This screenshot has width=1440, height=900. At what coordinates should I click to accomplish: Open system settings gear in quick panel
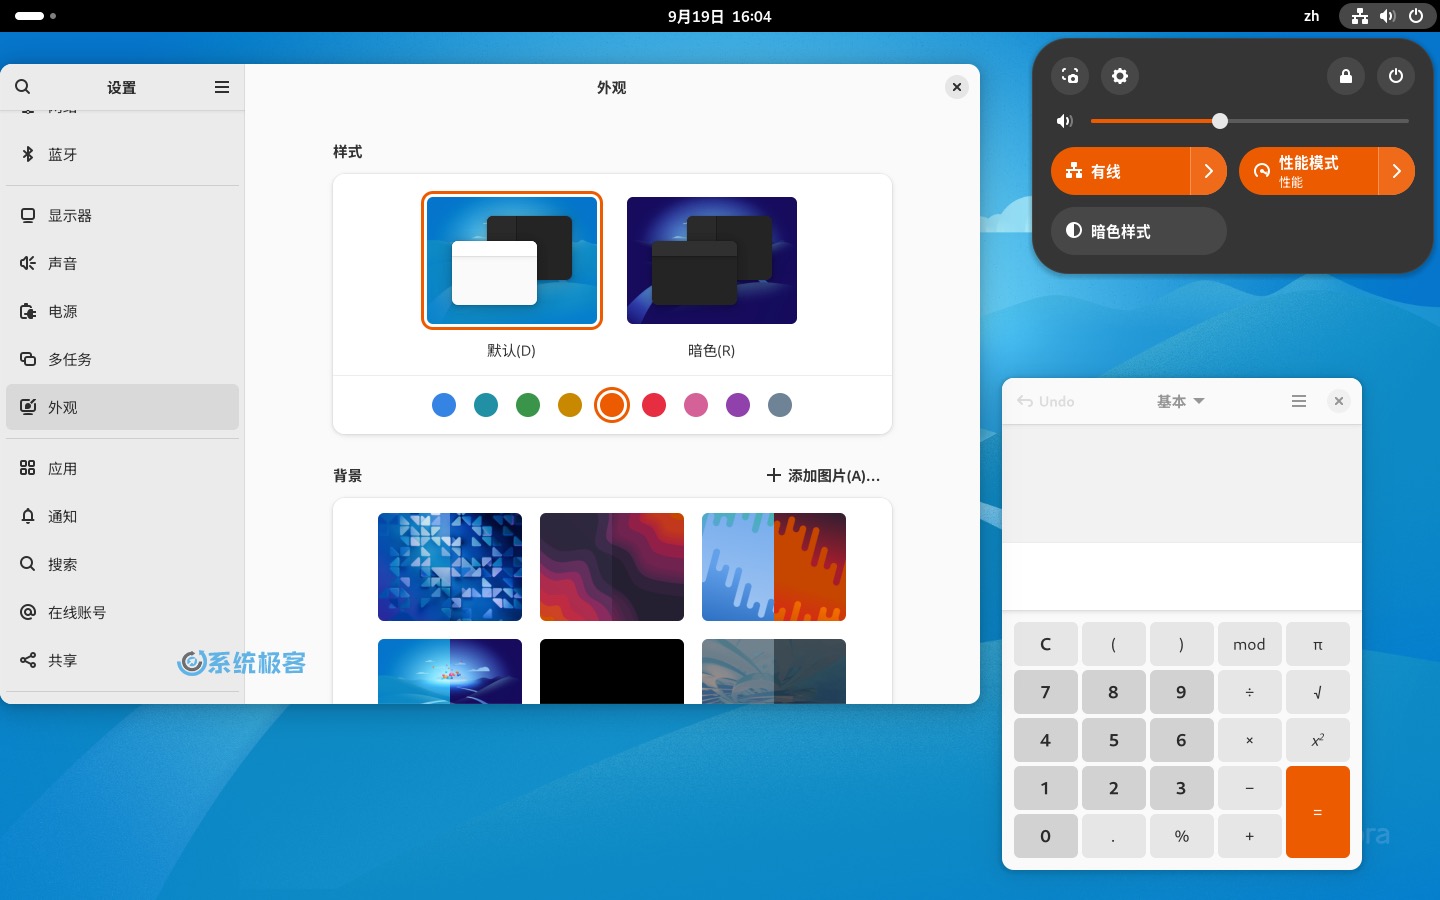tap(1120, 76)
